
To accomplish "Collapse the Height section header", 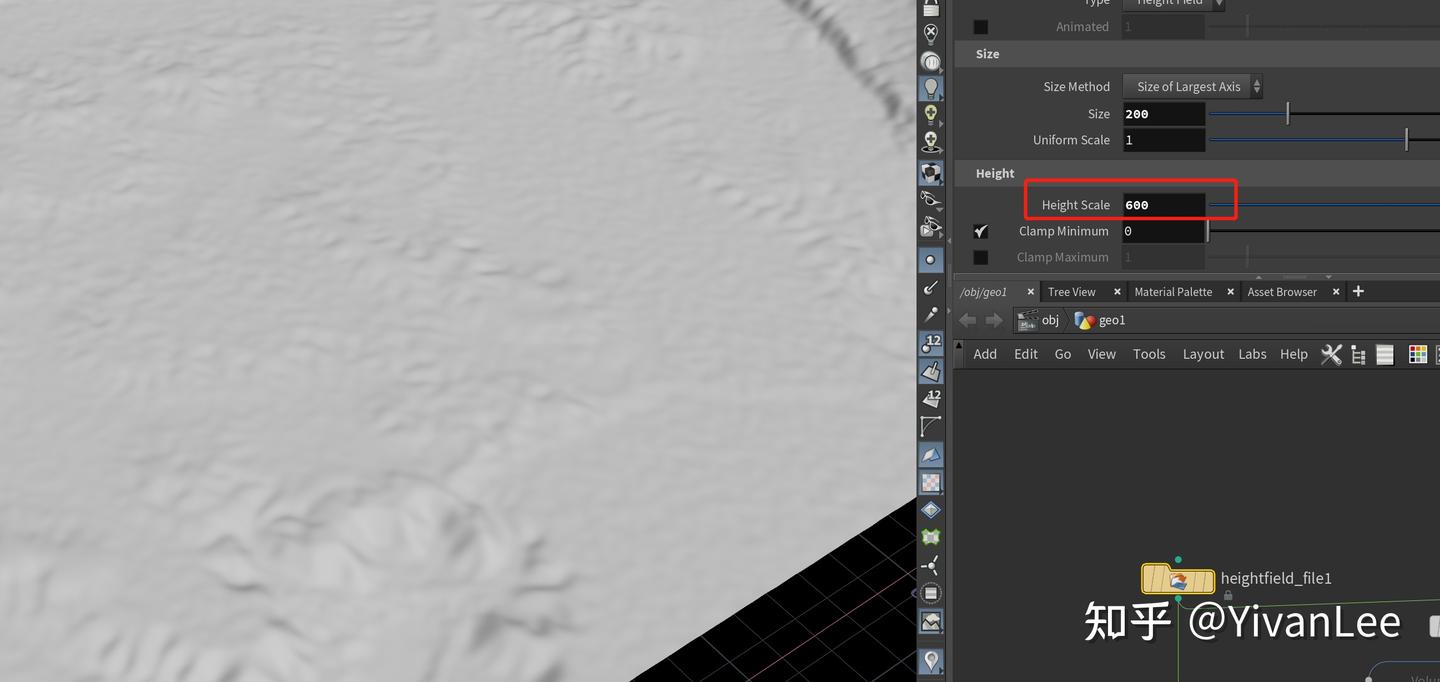I will tap(994, 173).
